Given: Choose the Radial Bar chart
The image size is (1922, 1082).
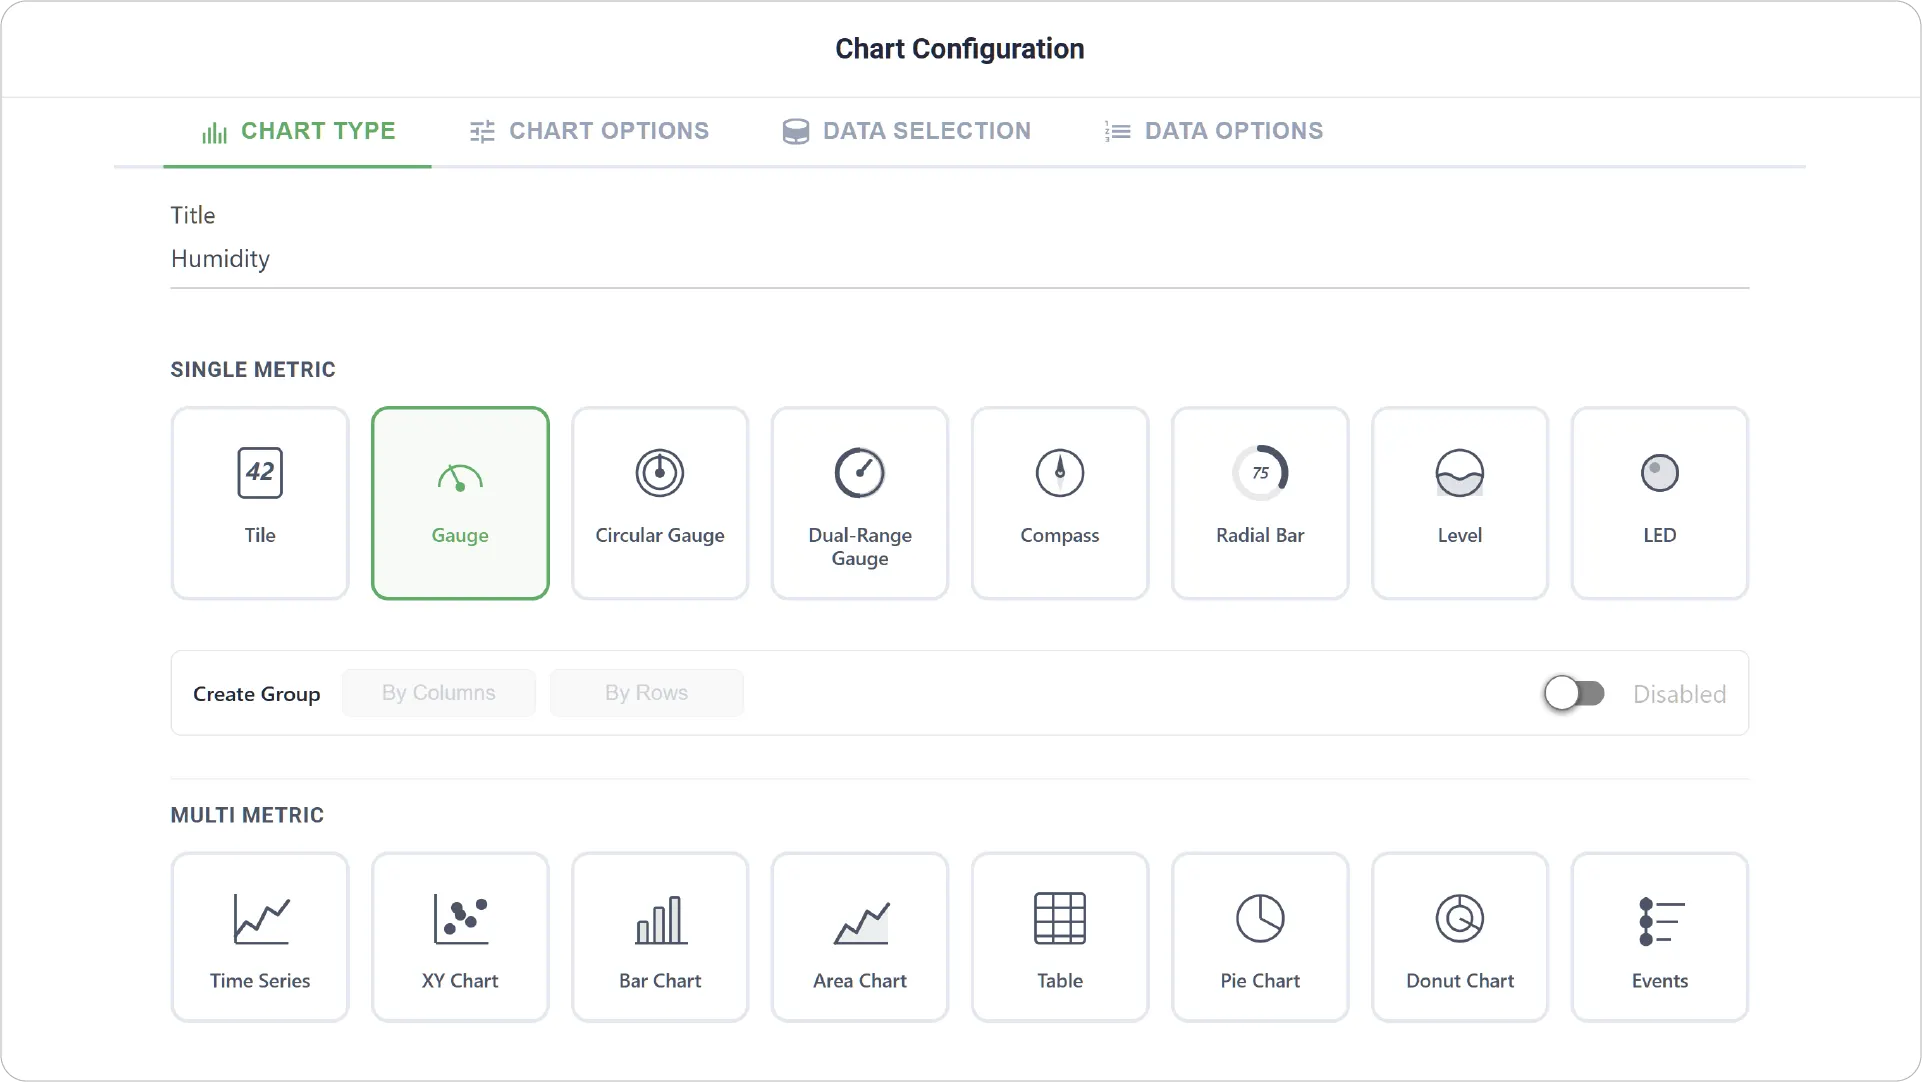Looking at the screenshot, I should click(x=1260, y=503).
